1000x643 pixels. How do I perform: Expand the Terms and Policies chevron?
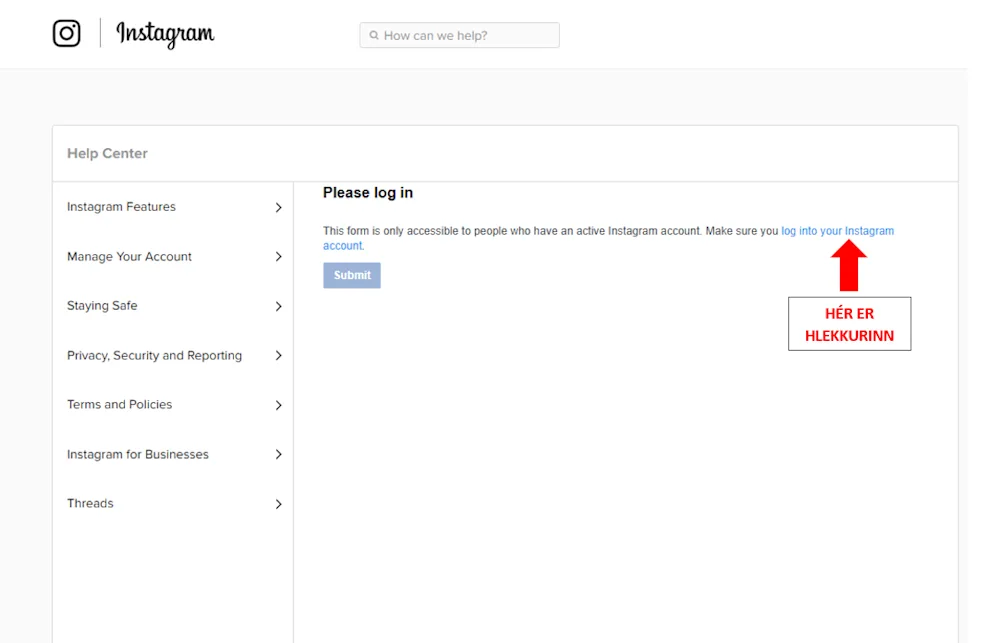point(279,405)
